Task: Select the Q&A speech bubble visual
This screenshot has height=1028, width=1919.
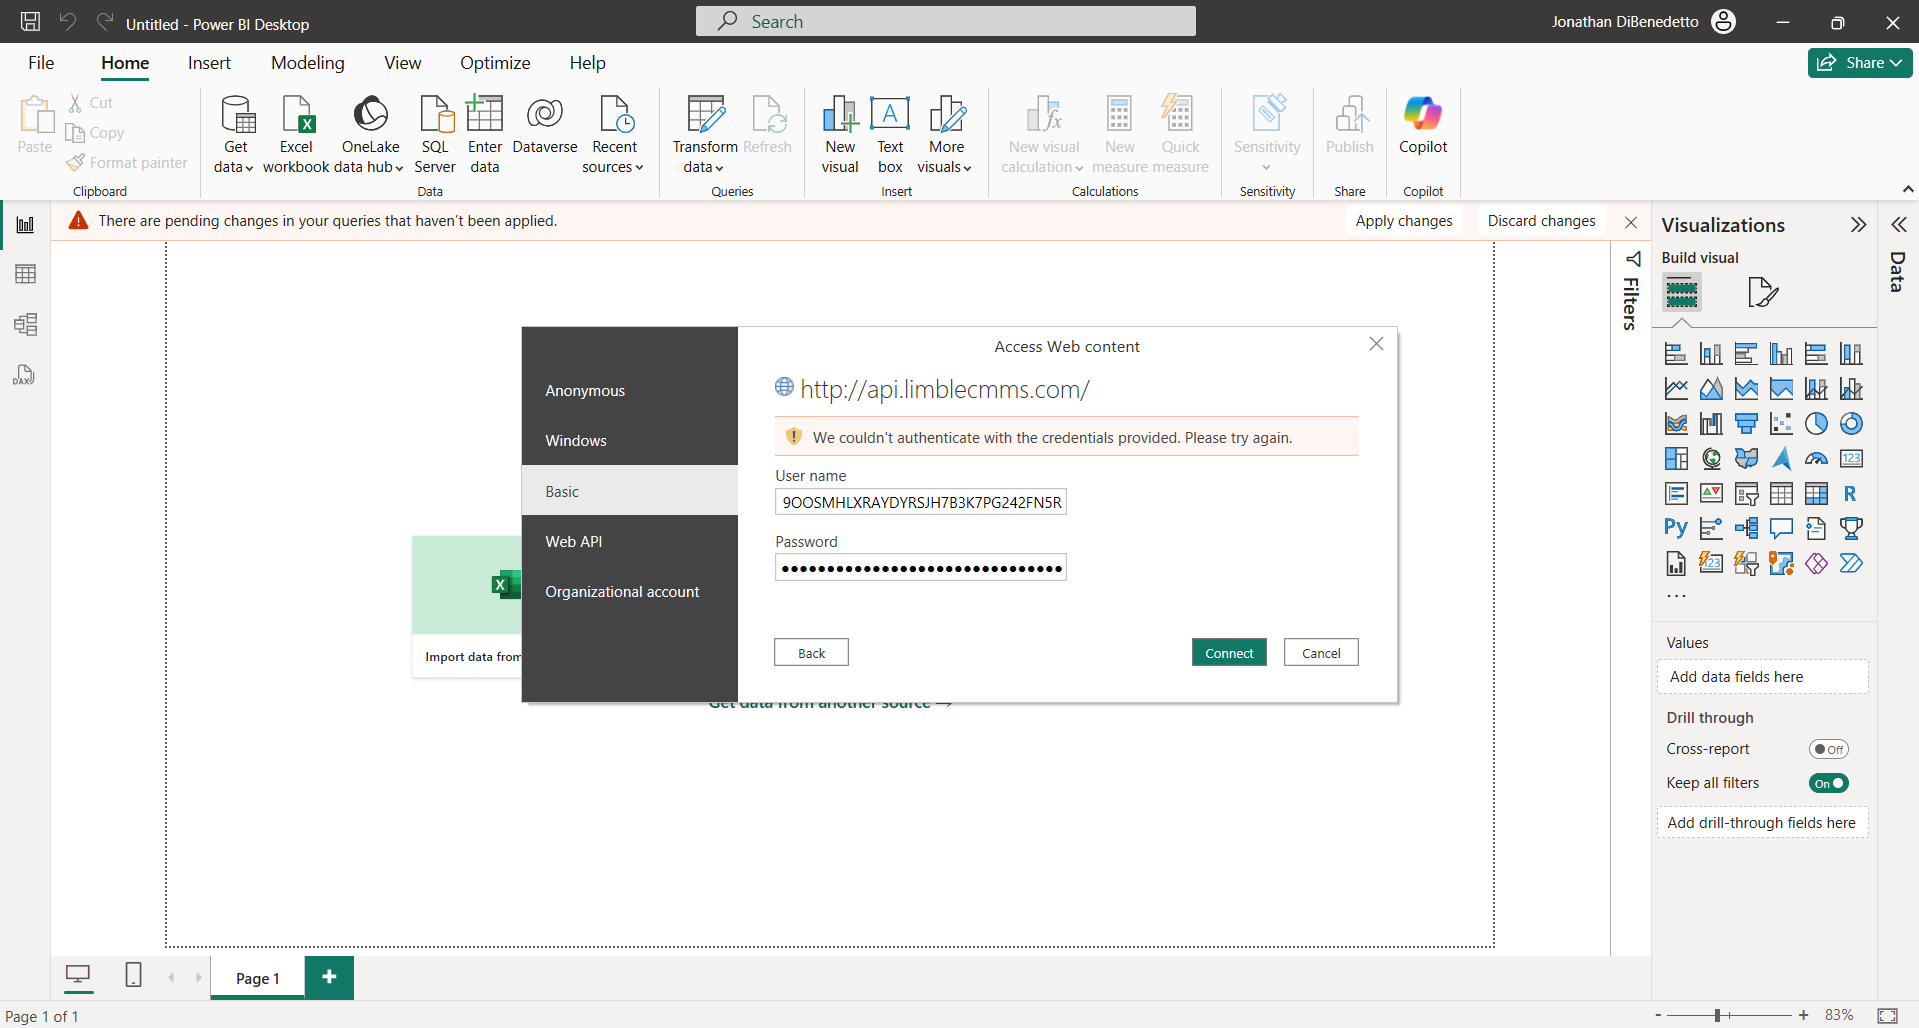Action: [1781, 528]
